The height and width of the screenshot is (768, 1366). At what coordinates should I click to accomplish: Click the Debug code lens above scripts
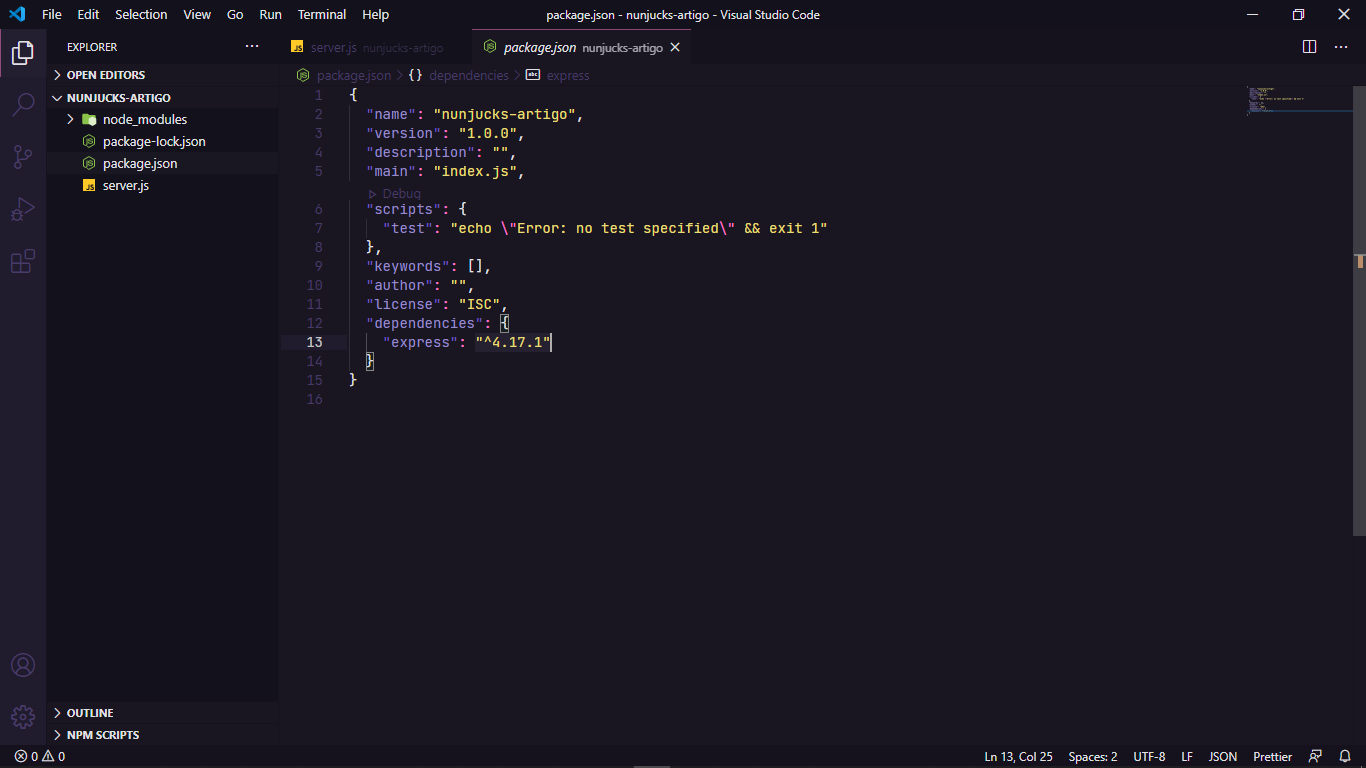394,193
